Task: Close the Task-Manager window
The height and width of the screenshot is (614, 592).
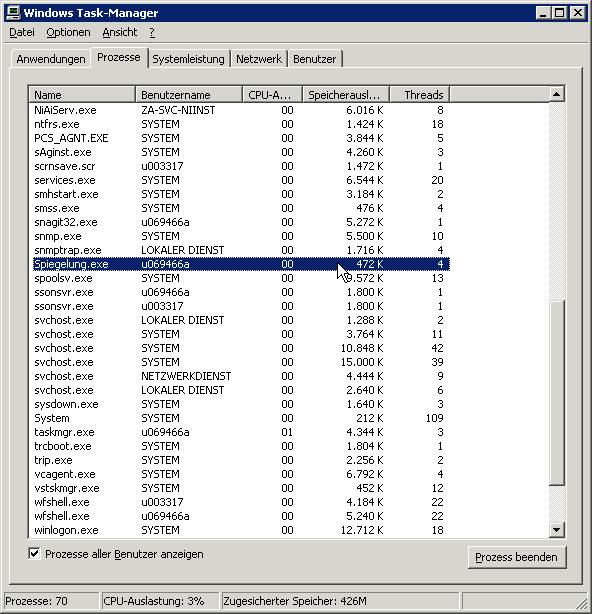Action: [x=578, y=13]
